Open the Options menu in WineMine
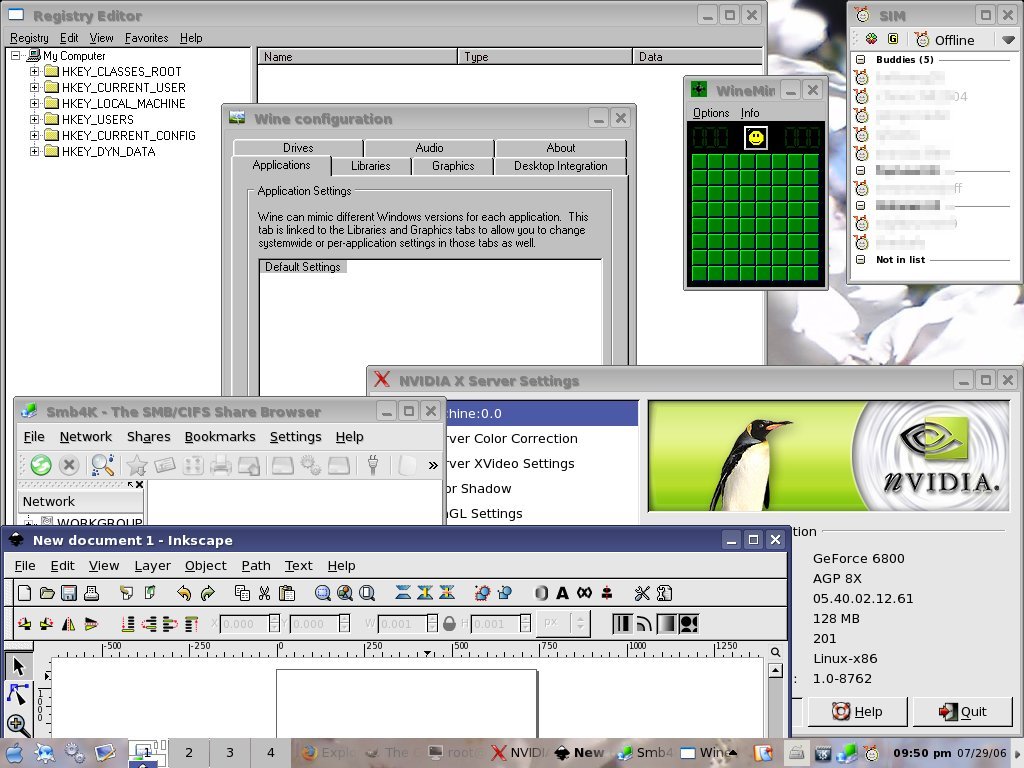Screen dimensions: 1024x768 tap(711, 113)
